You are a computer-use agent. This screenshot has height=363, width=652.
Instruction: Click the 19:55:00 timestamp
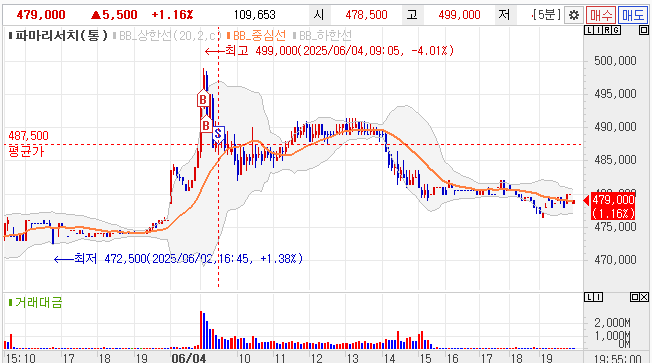point(617,358)
